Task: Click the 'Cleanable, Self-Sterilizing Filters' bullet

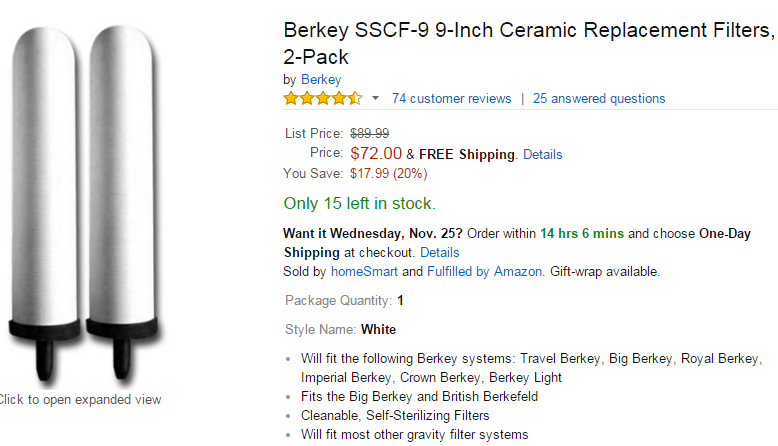Action: [x=395, y=415]
